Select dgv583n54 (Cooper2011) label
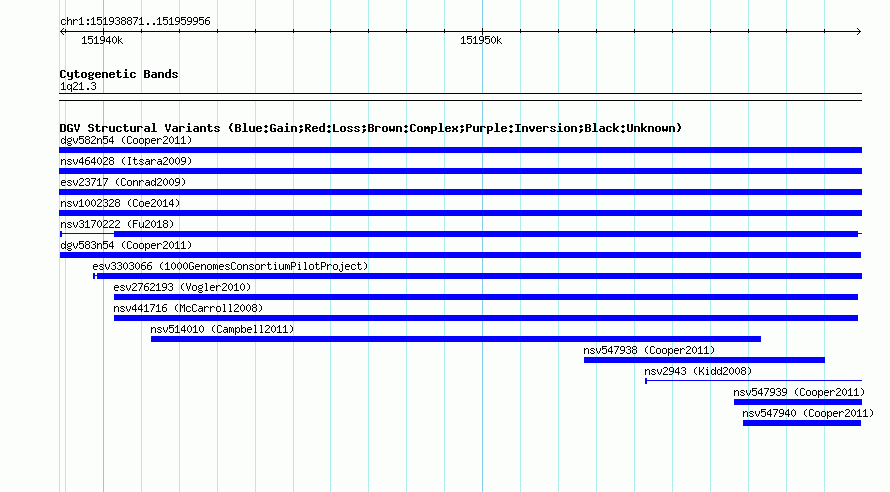The width and height of the screenshot is (890, 492). (126, 245)
